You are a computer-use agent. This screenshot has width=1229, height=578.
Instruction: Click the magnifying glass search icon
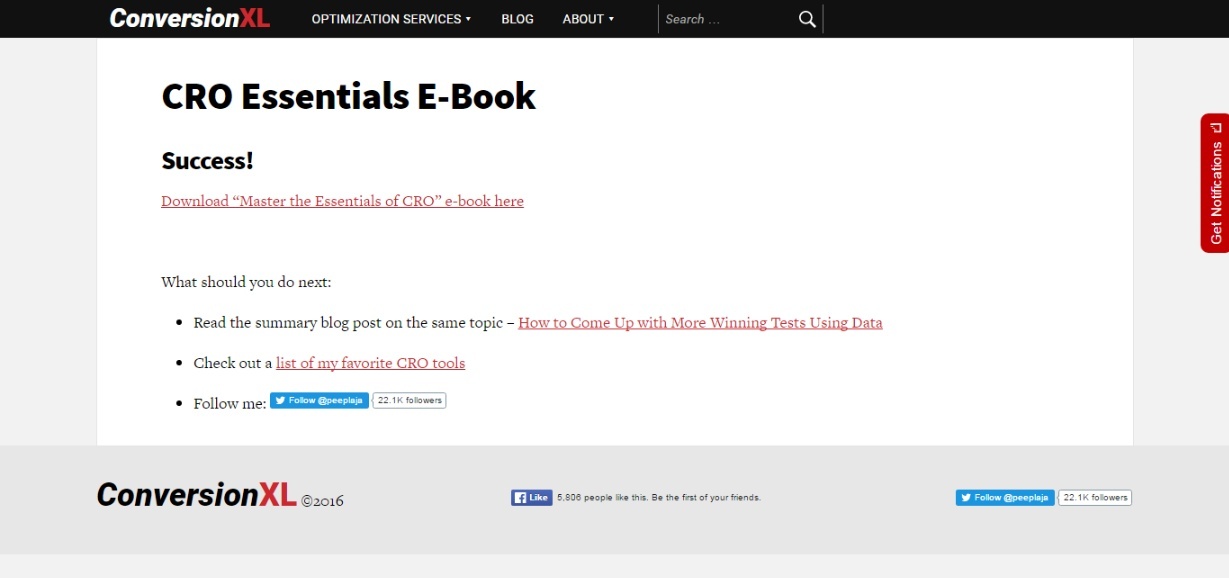(807, 19)
